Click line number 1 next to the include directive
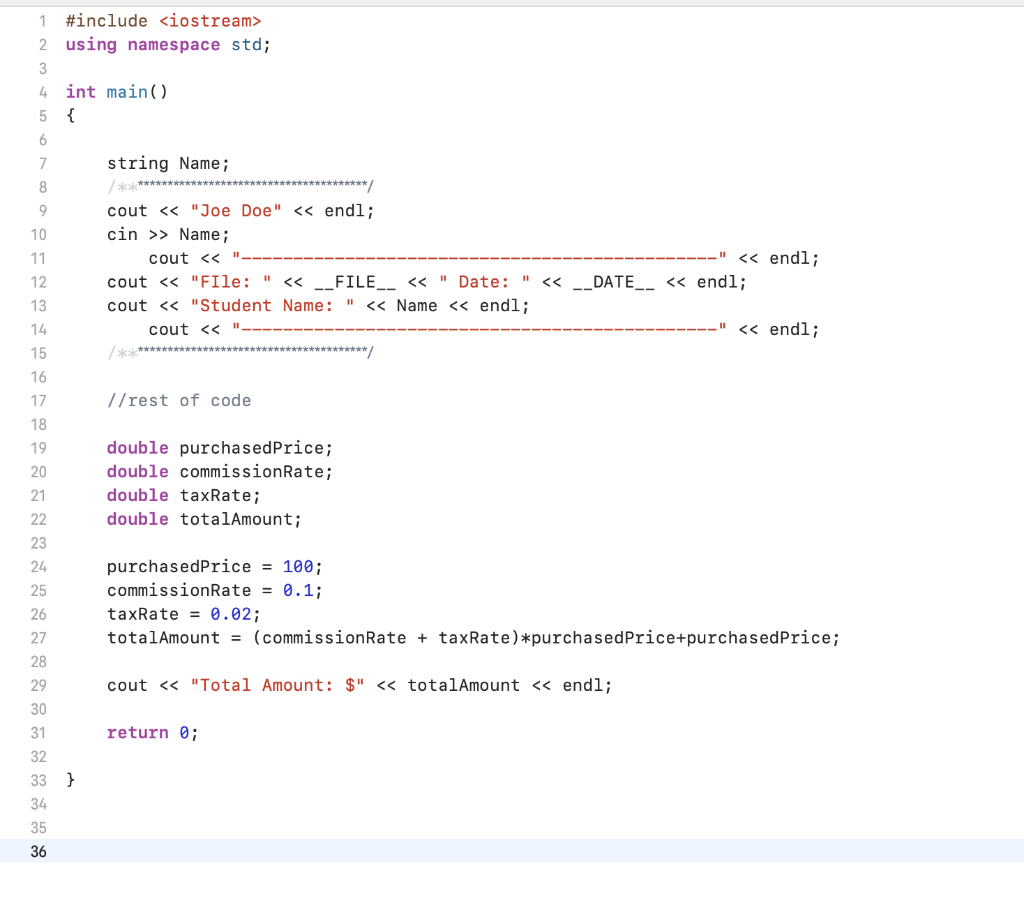The height and width of the screenshot is (903, 1024). point(42,20)
